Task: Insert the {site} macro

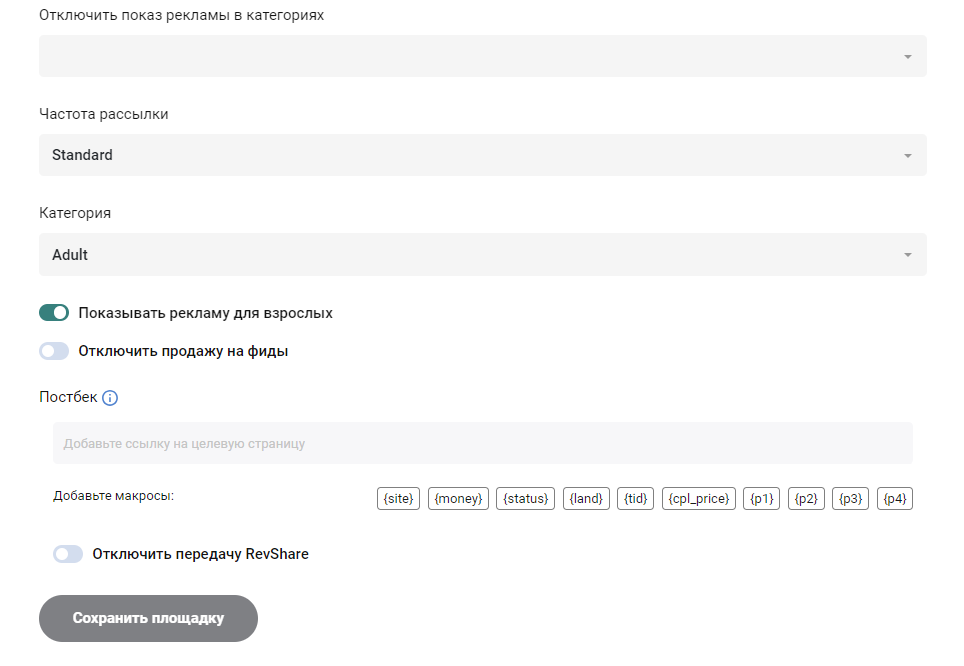Action: [397, 498]
